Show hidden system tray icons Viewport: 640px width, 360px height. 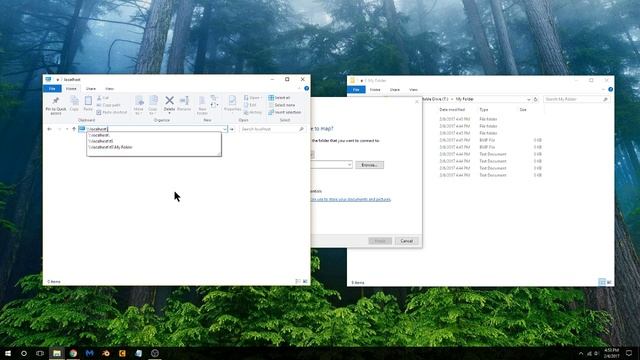click(581, 353)
